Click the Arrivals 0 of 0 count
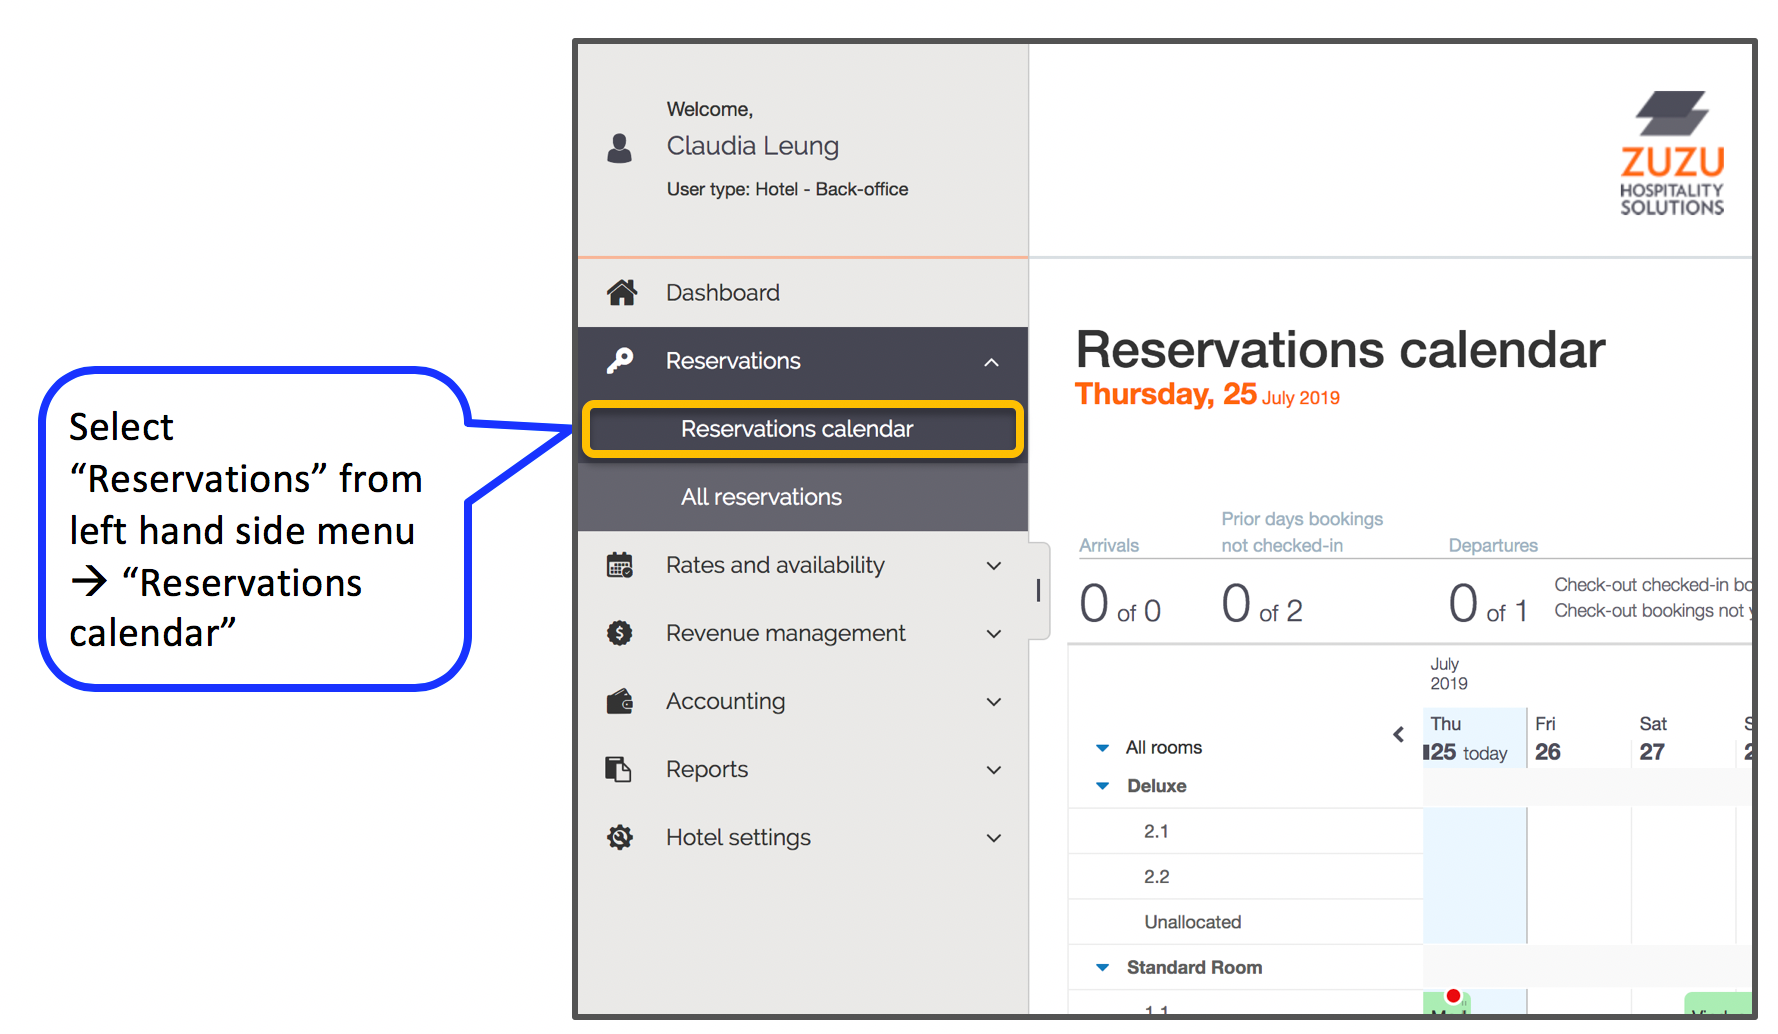The height and width of the screenshot is (1034, 1778). click(x=1120, y=604)
